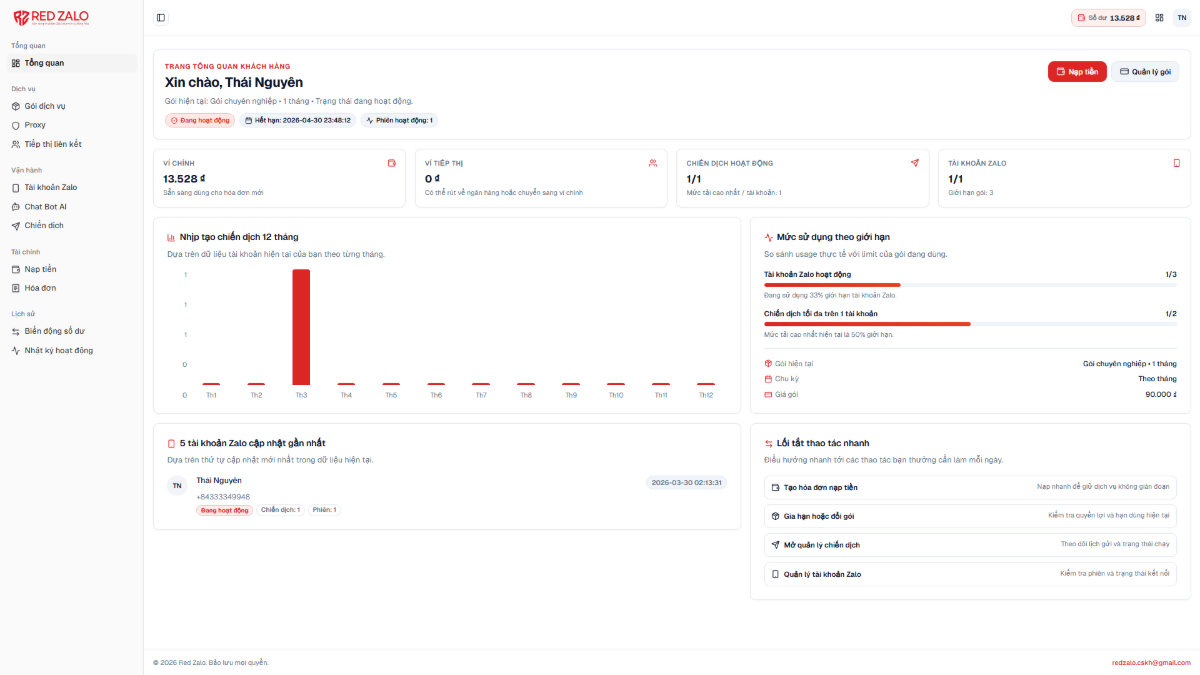Click the 2026-03-30 02:13:31 timestamp
1200x675 pixels.
[687, 482]
